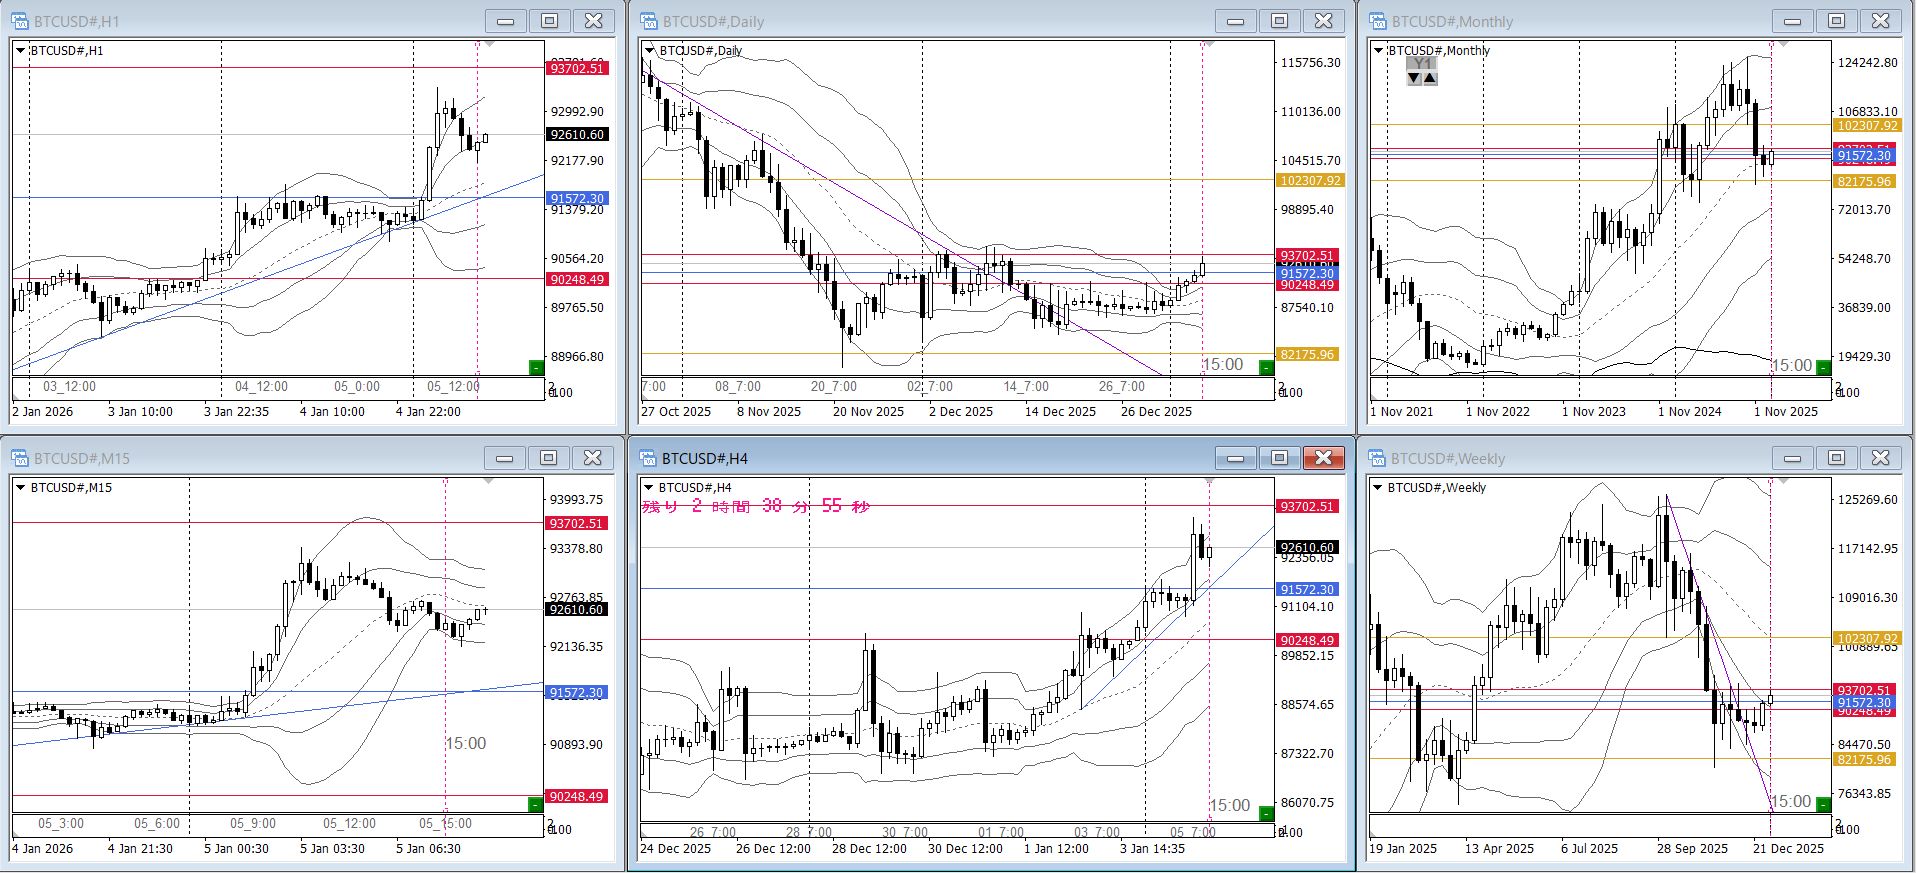Expand the BTCUSD#,M15 chart title triangle
This screenshot has height=873, width=1917.
20,487
